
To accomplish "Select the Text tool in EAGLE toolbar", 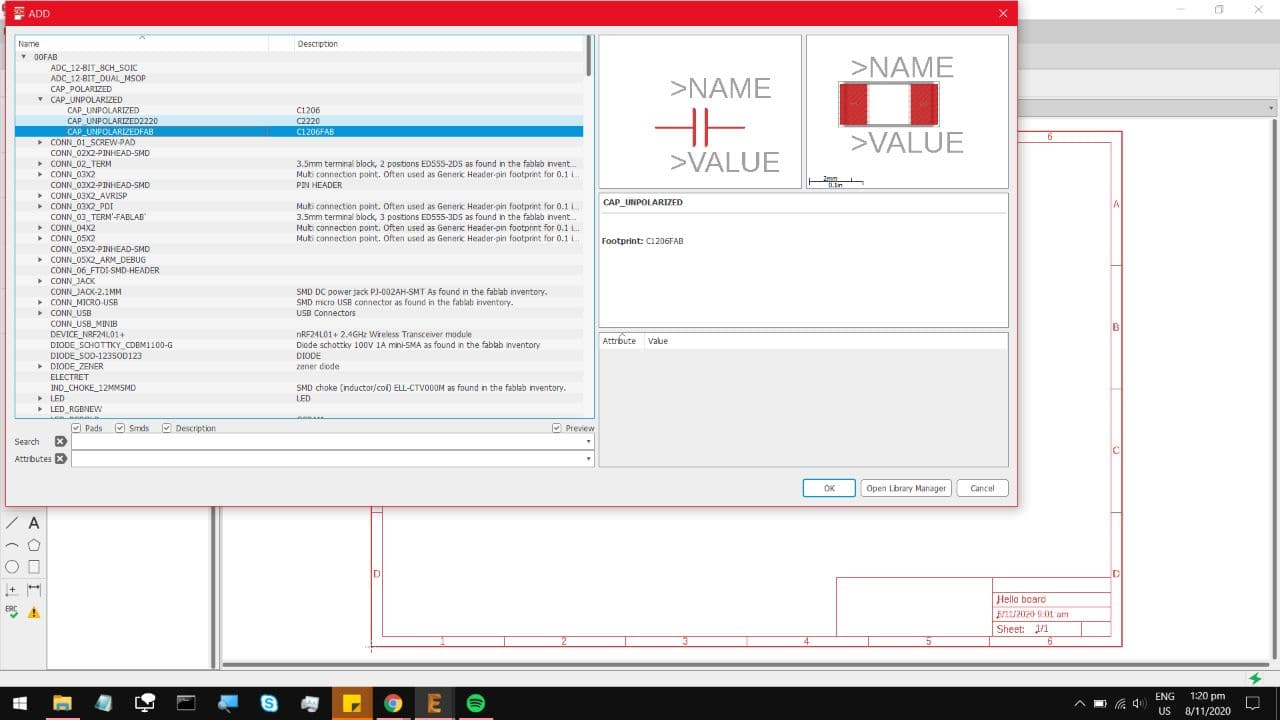I will coord(34,523).
